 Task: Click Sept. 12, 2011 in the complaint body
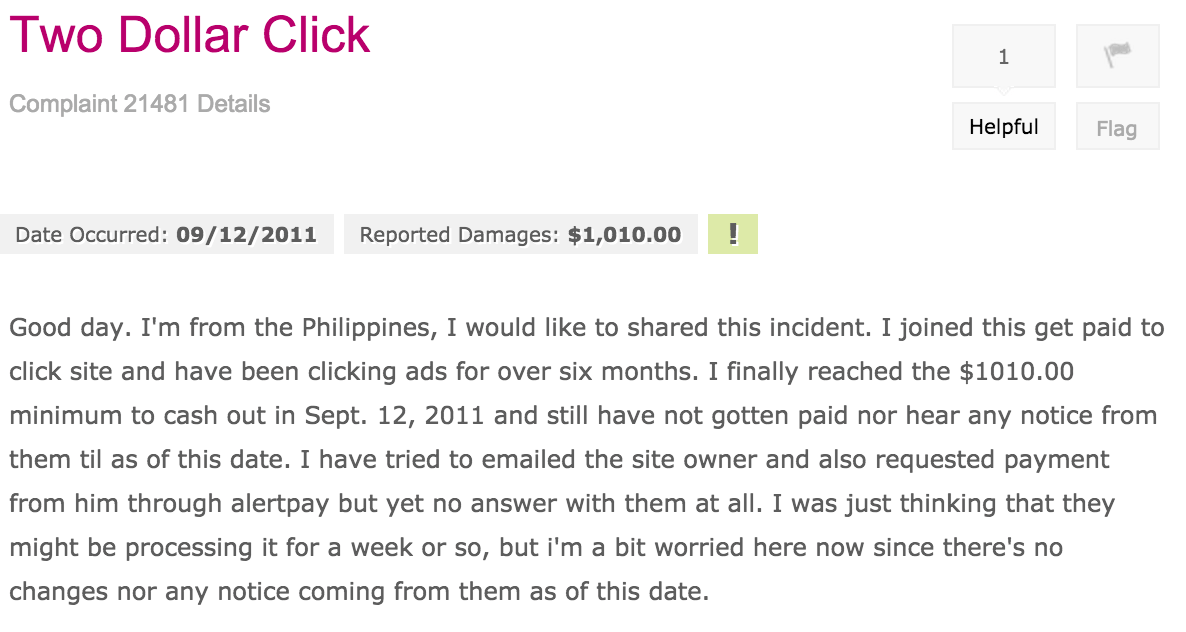pos(394,416)
